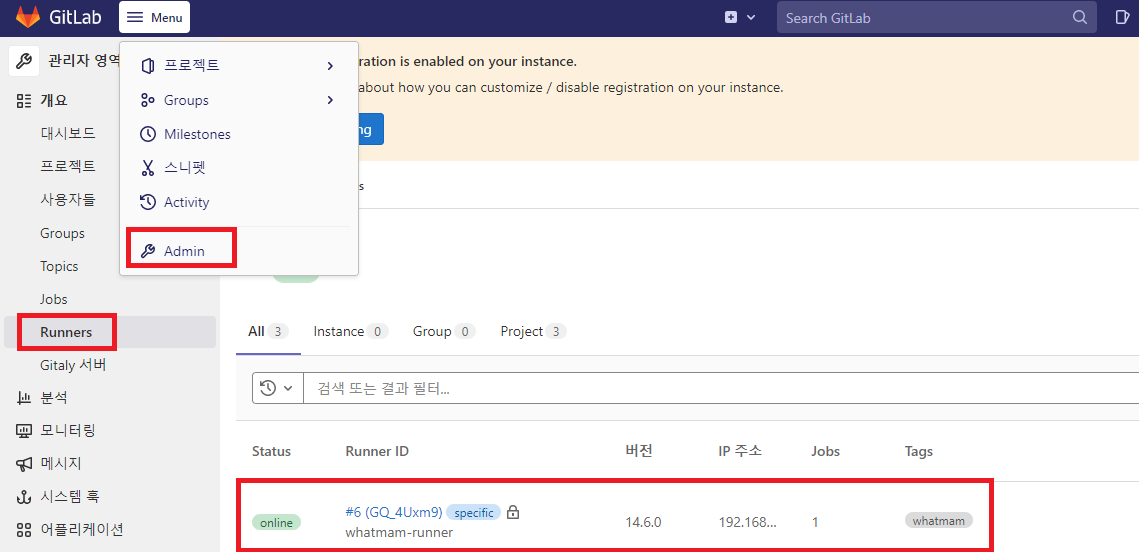Click the 메시지 megaphone icon

[23, 463]
